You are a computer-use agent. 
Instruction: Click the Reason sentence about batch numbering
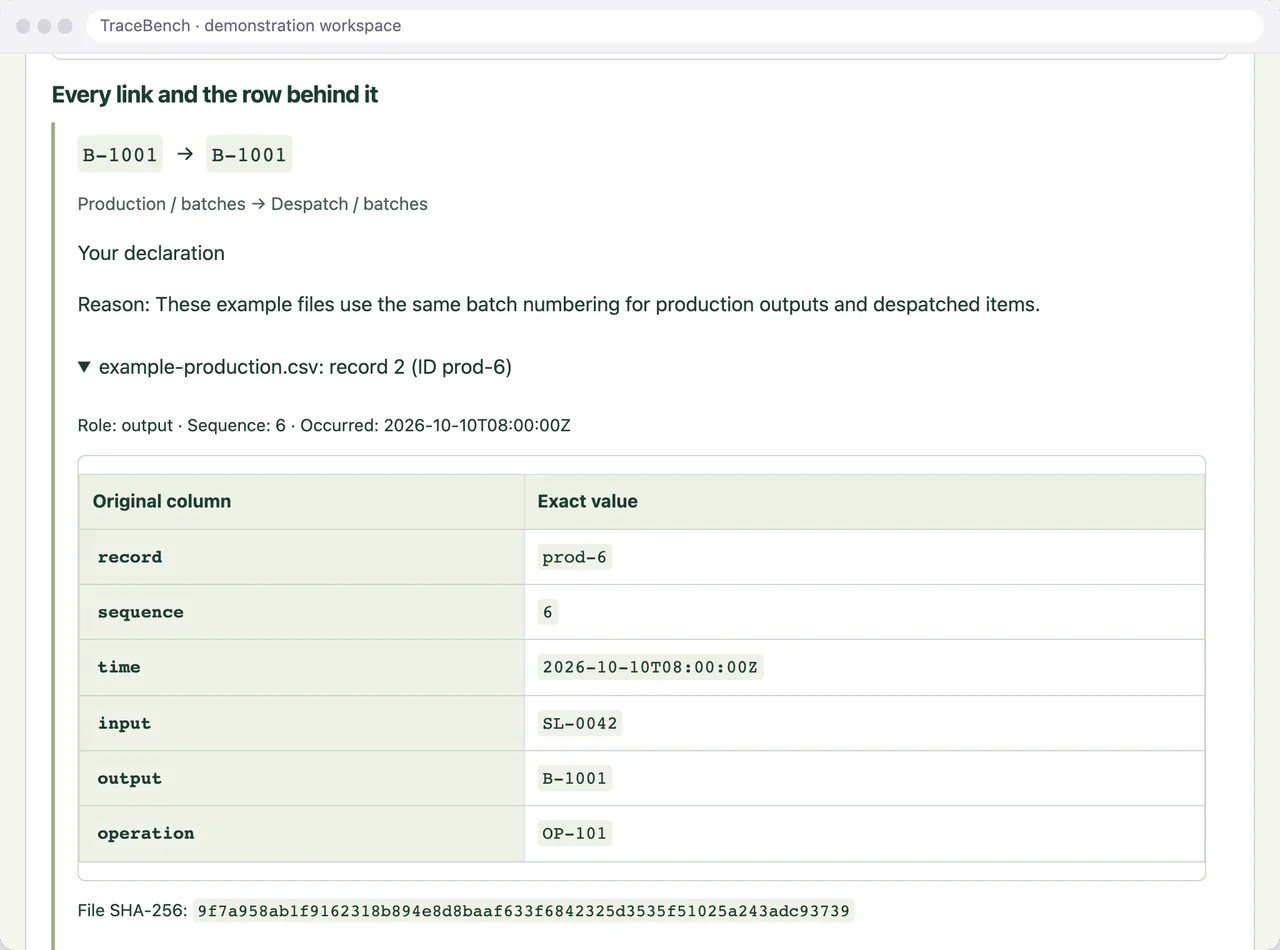point(559,304)
